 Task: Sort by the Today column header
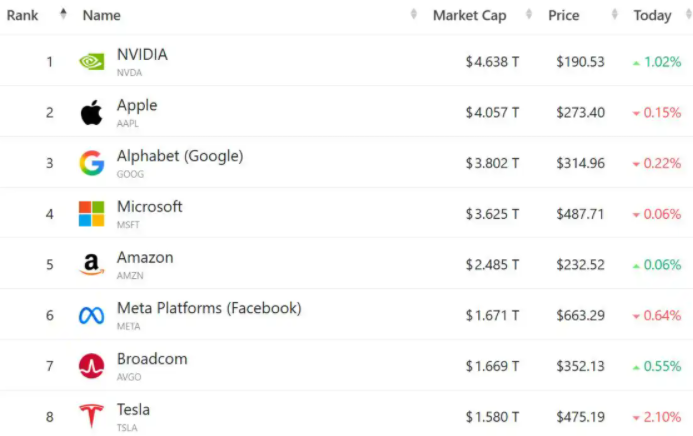pyautogui.click(x=652, y=16)
